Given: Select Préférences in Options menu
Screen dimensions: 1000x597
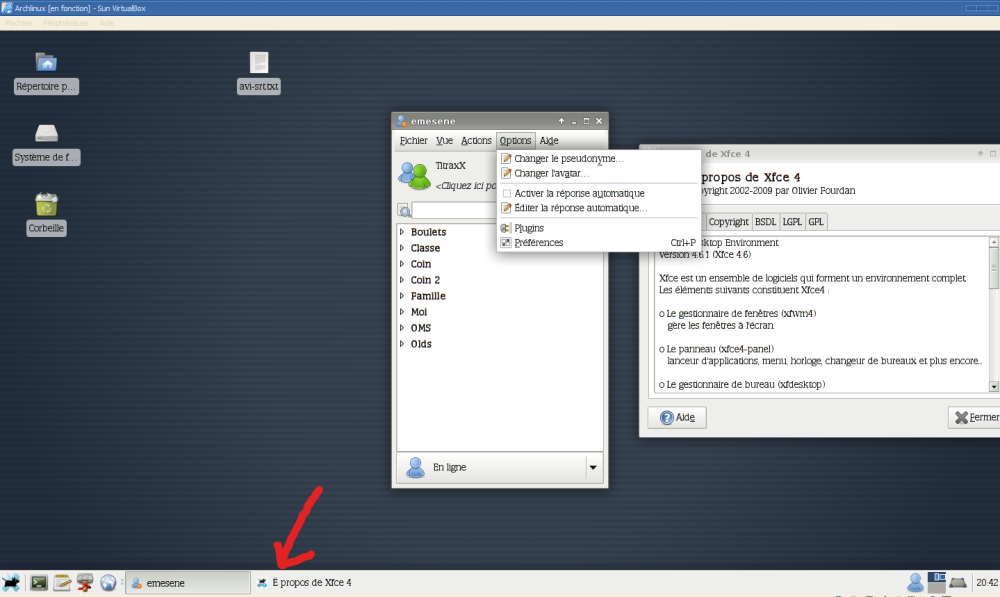Looking at the screenshot, I should pyautogui.click(x=538, y=242).
